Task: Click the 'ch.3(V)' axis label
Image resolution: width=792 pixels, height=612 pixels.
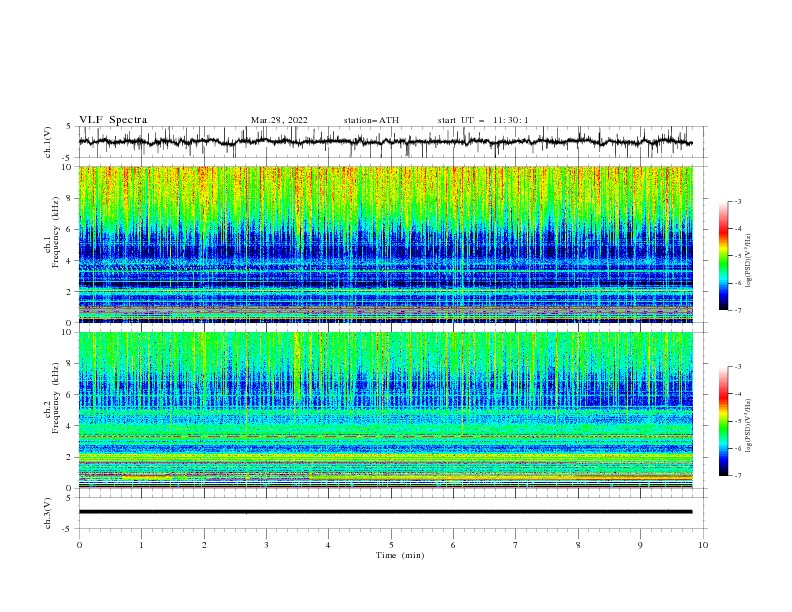Action: click(48, 513)
